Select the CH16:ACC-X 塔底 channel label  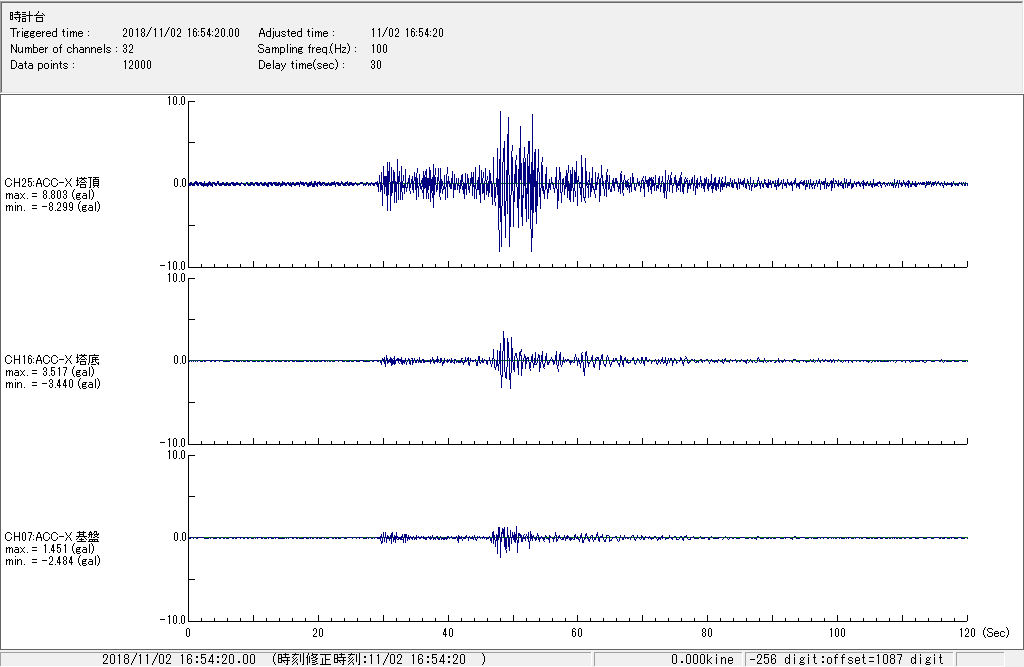pyautogui.click(x=52, y=360)
